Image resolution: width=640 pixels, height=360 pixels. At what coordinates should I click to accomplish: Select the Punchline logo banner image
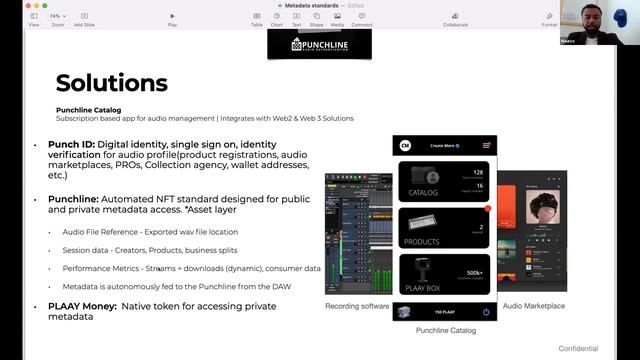point(320,44)
